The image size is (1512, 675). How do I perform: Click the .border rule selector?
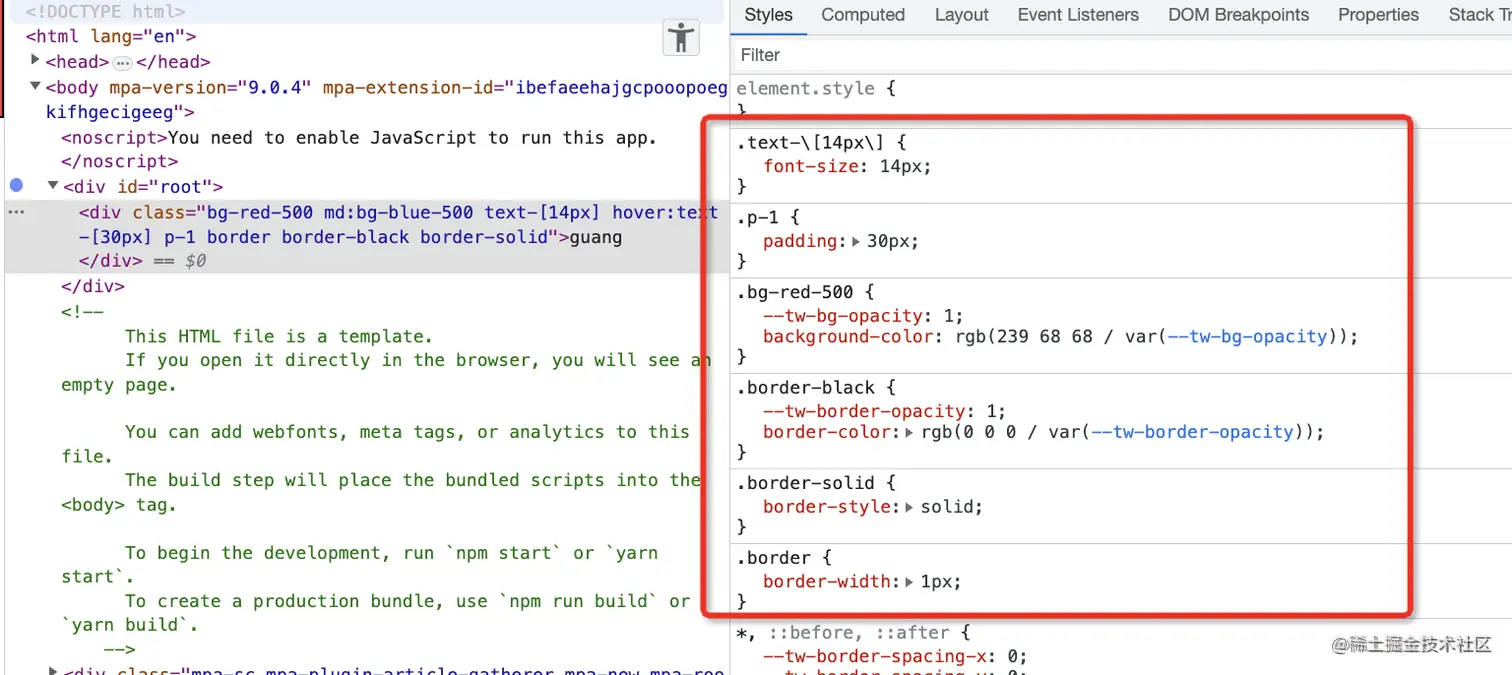772,558
